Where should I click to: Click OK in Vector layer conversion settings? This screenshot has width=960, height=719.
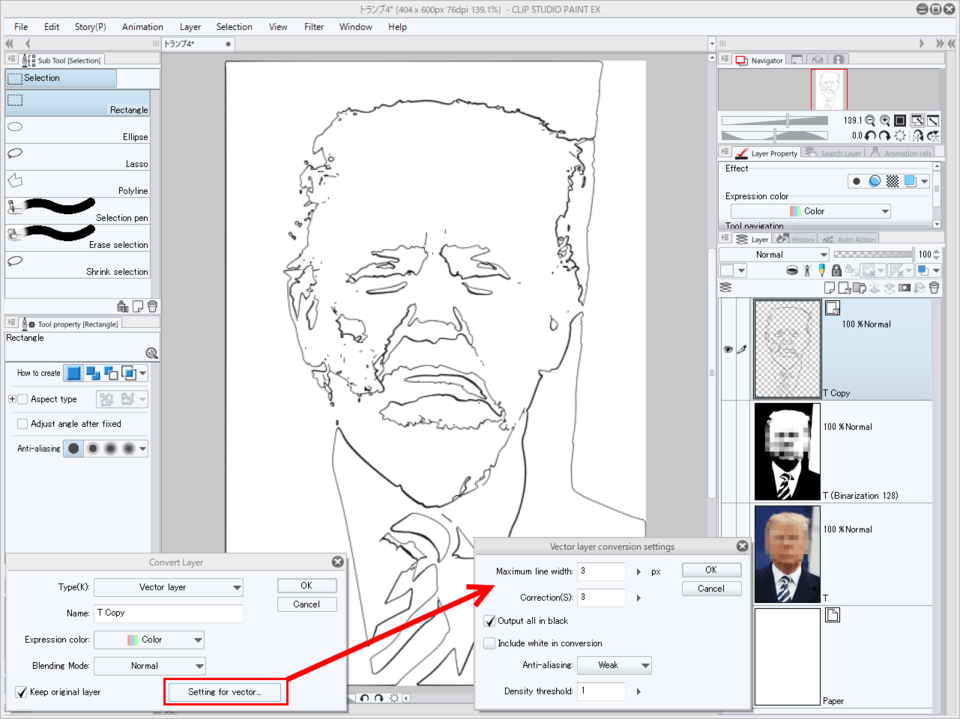click(x=711, y=570)
